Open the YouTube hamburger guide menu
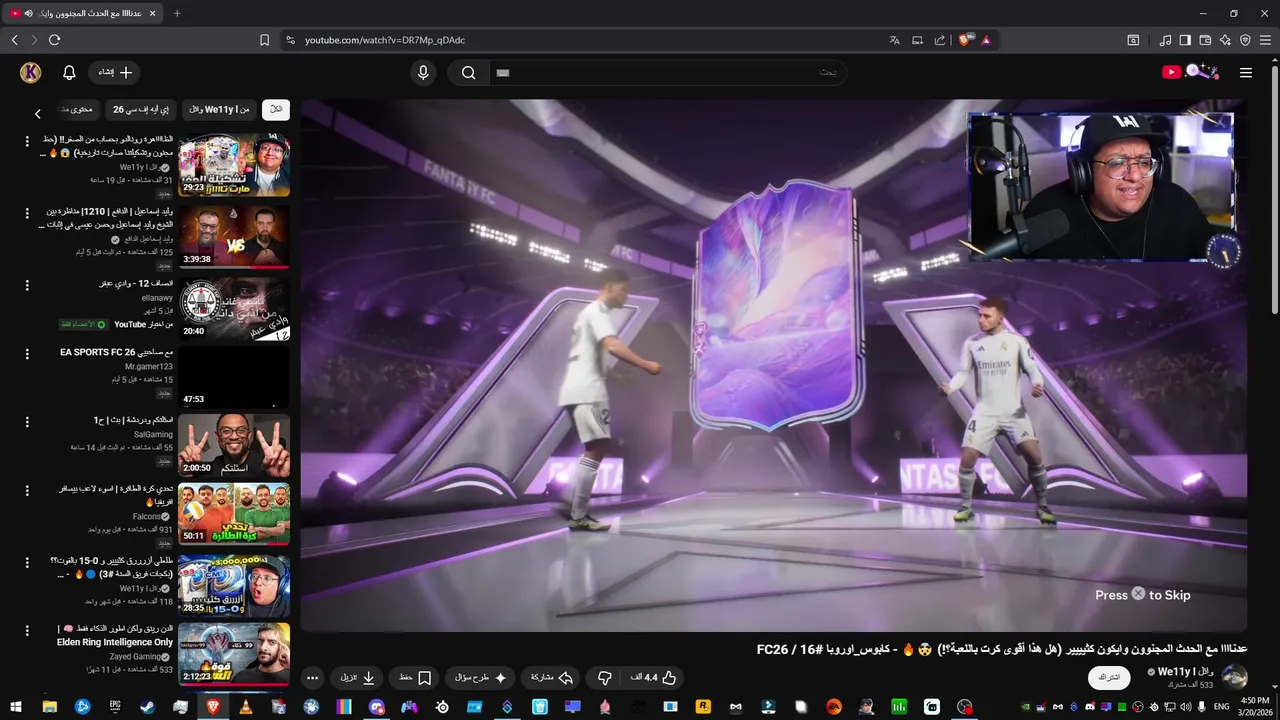The image size is (1280, 720). click(1245, 72)
